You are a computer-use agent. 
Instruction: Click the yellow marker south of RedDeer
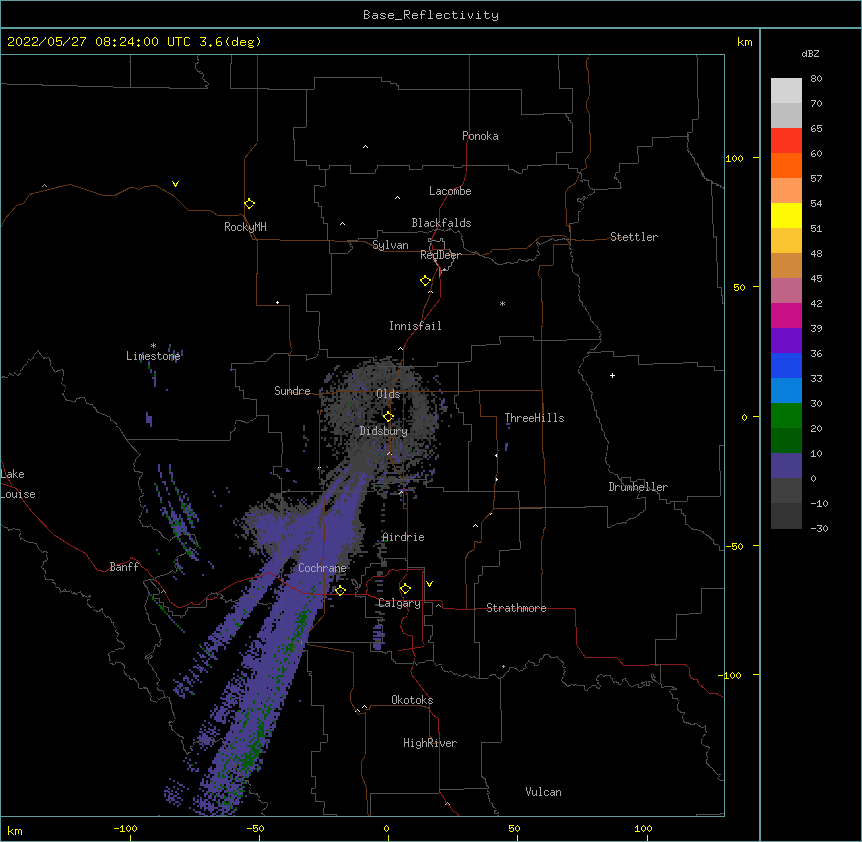426,281
